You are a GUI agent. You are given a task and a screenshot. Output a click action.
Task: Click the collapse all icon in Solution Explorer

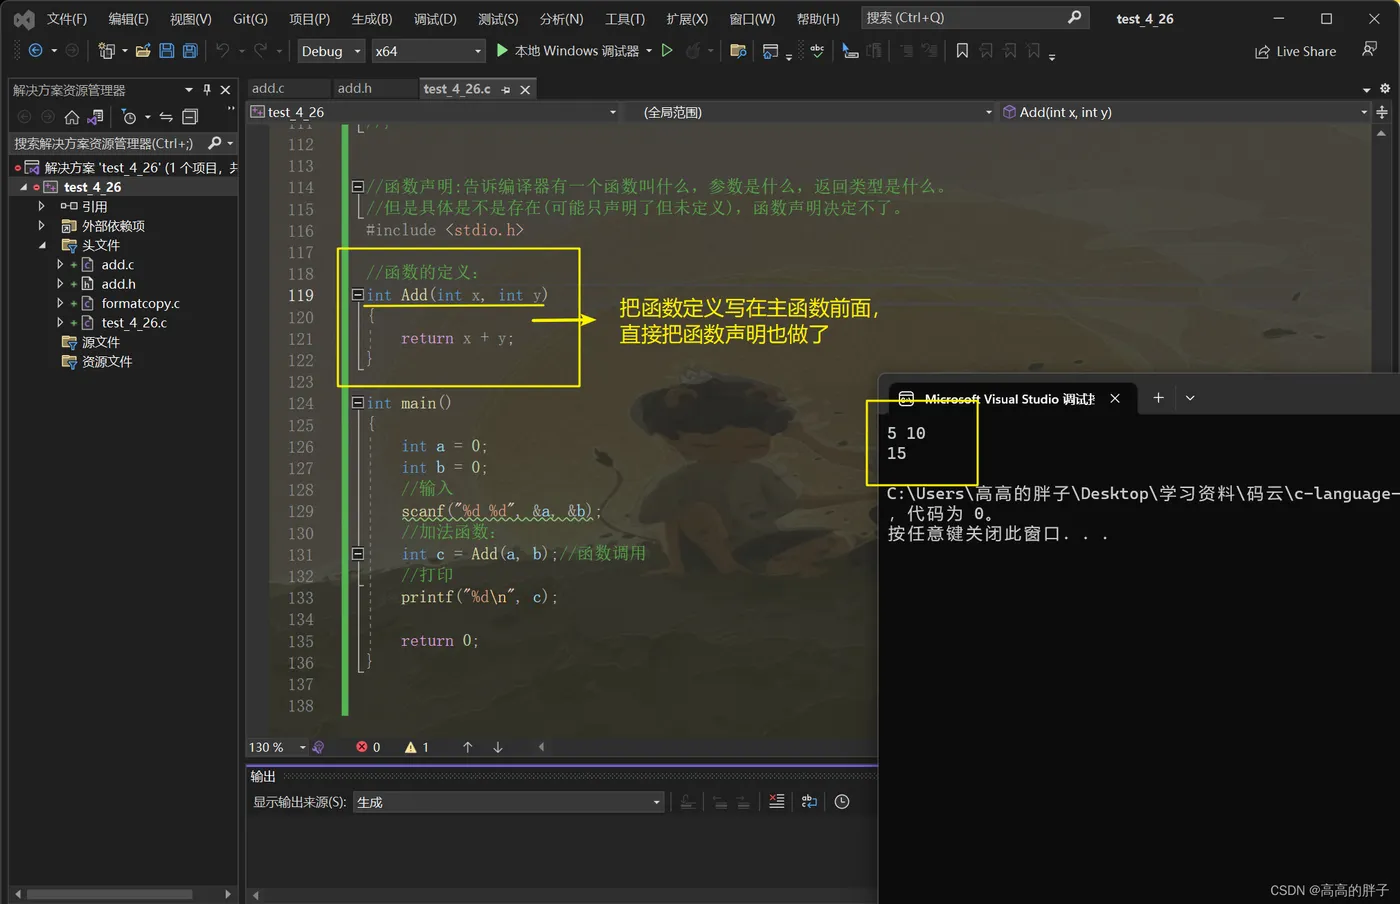coord(190,117)
